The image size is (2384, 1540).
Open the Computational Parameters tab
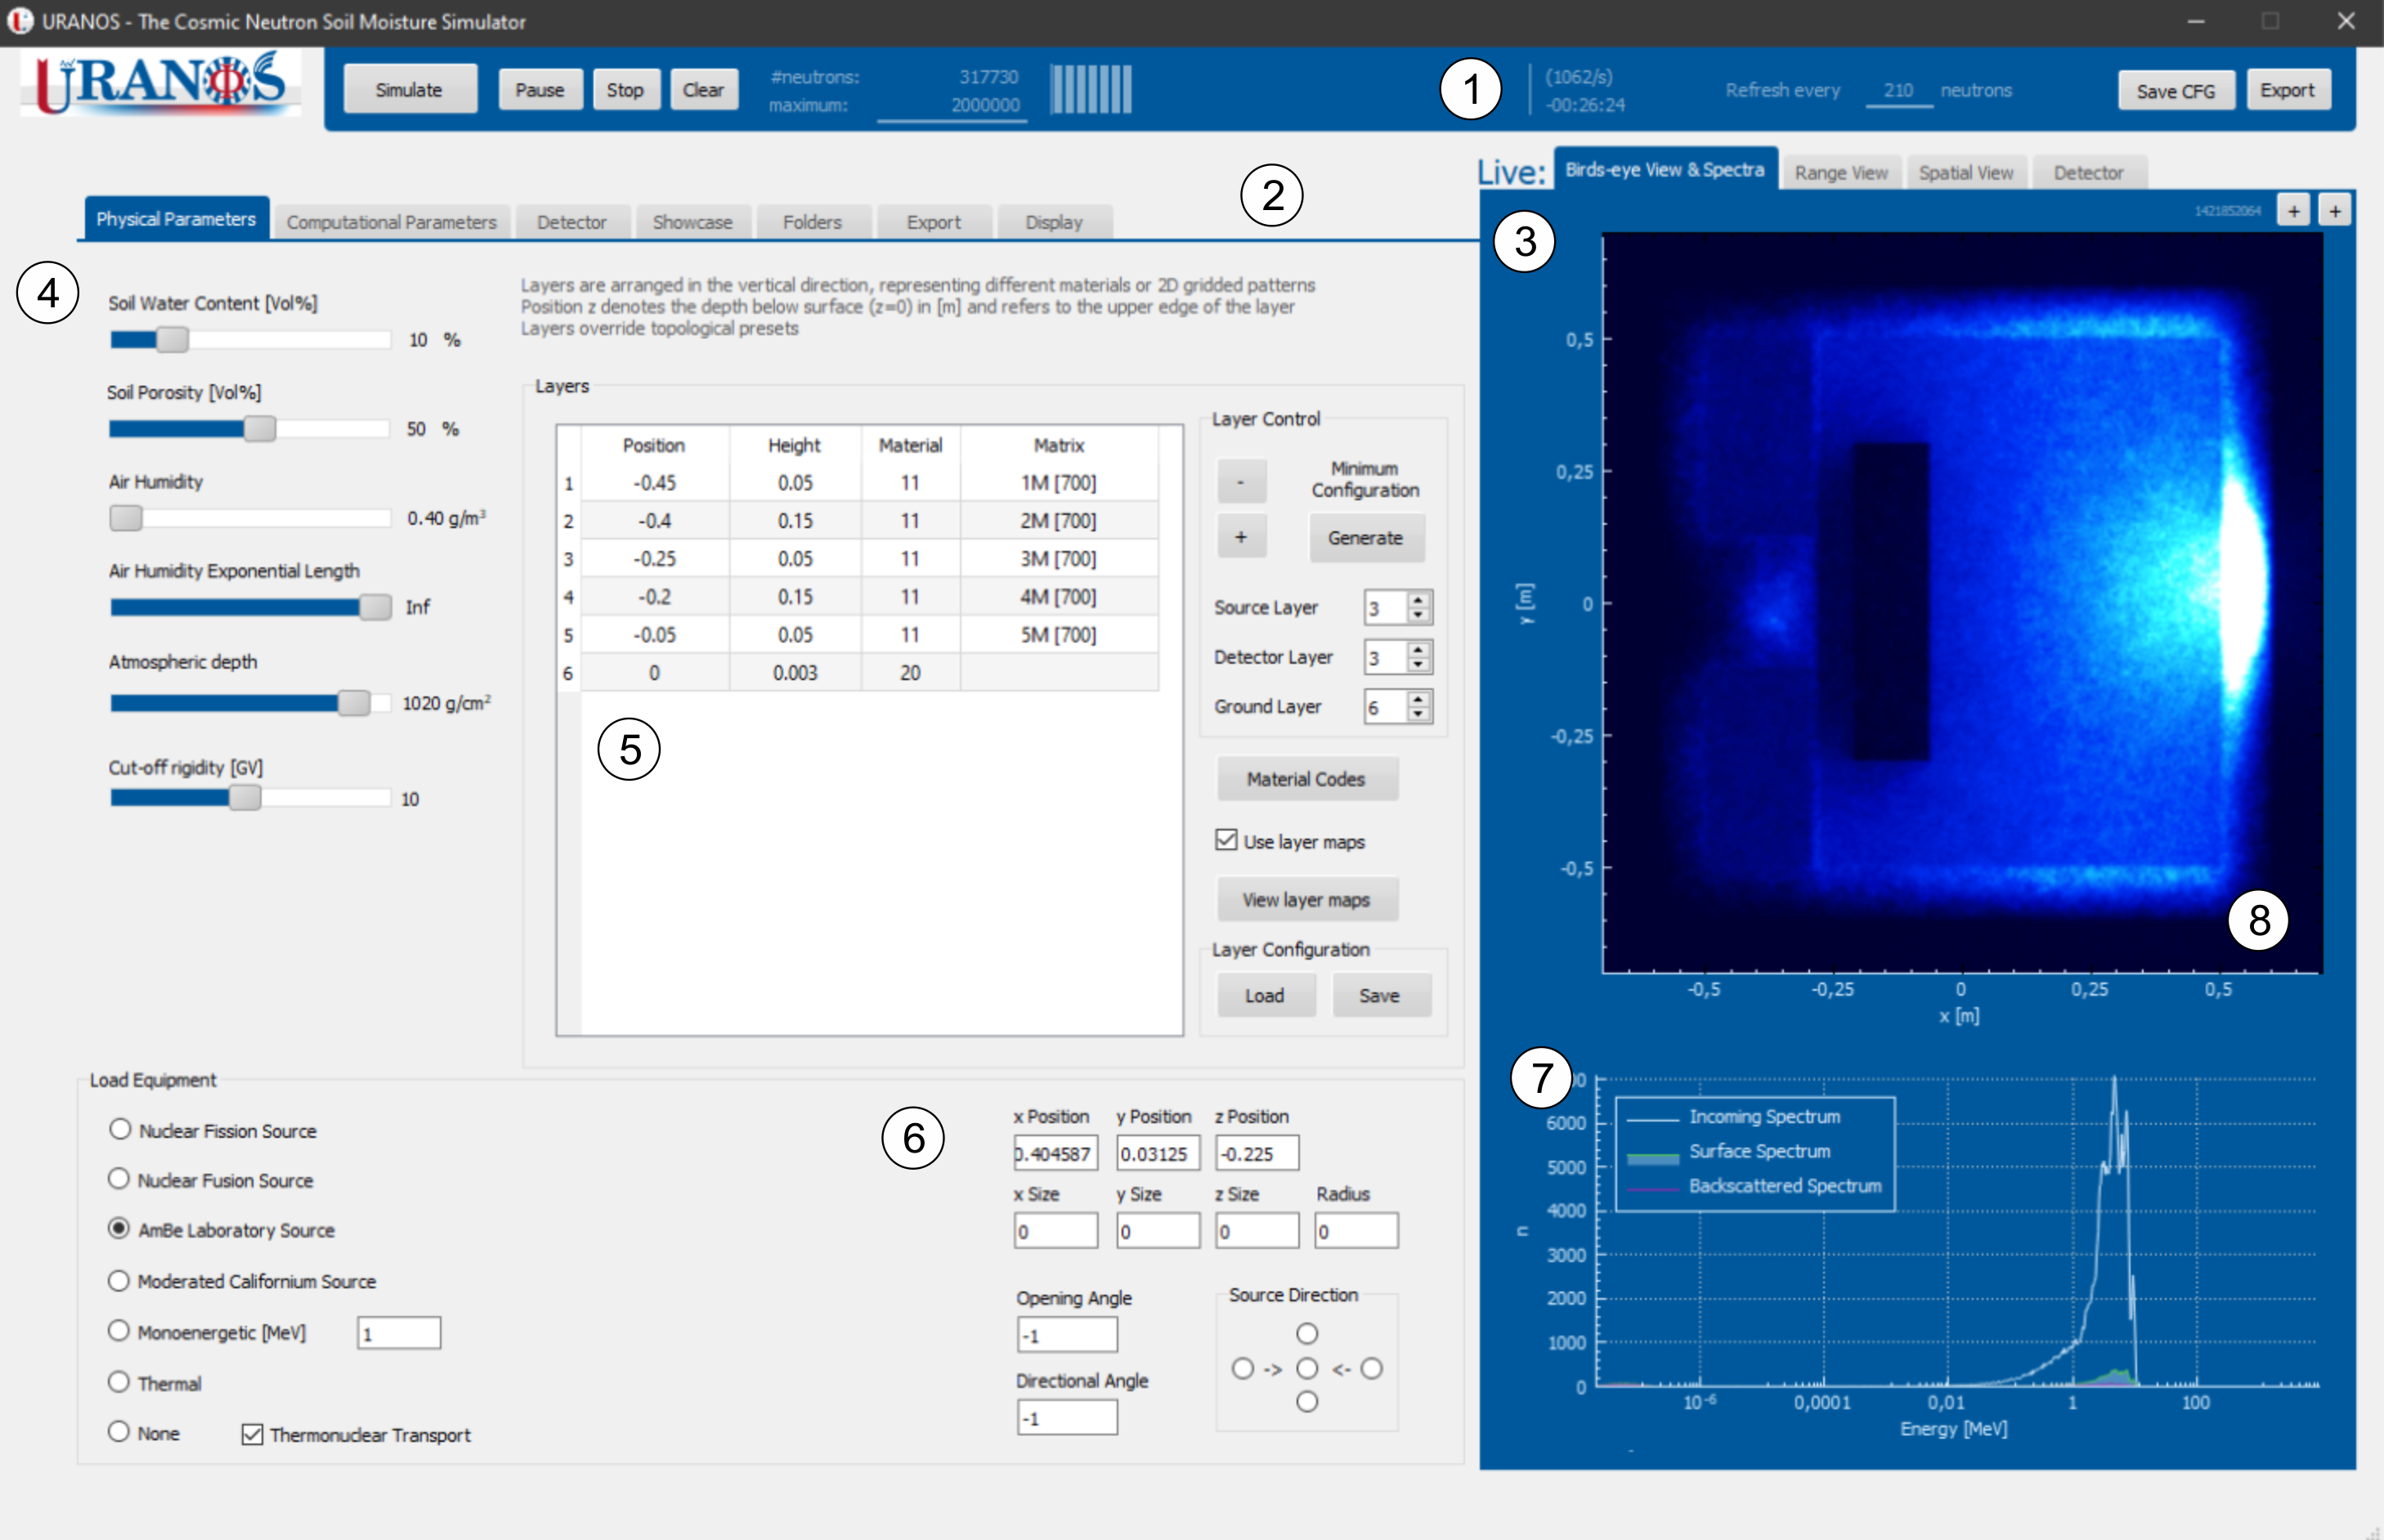pos(391,222)
